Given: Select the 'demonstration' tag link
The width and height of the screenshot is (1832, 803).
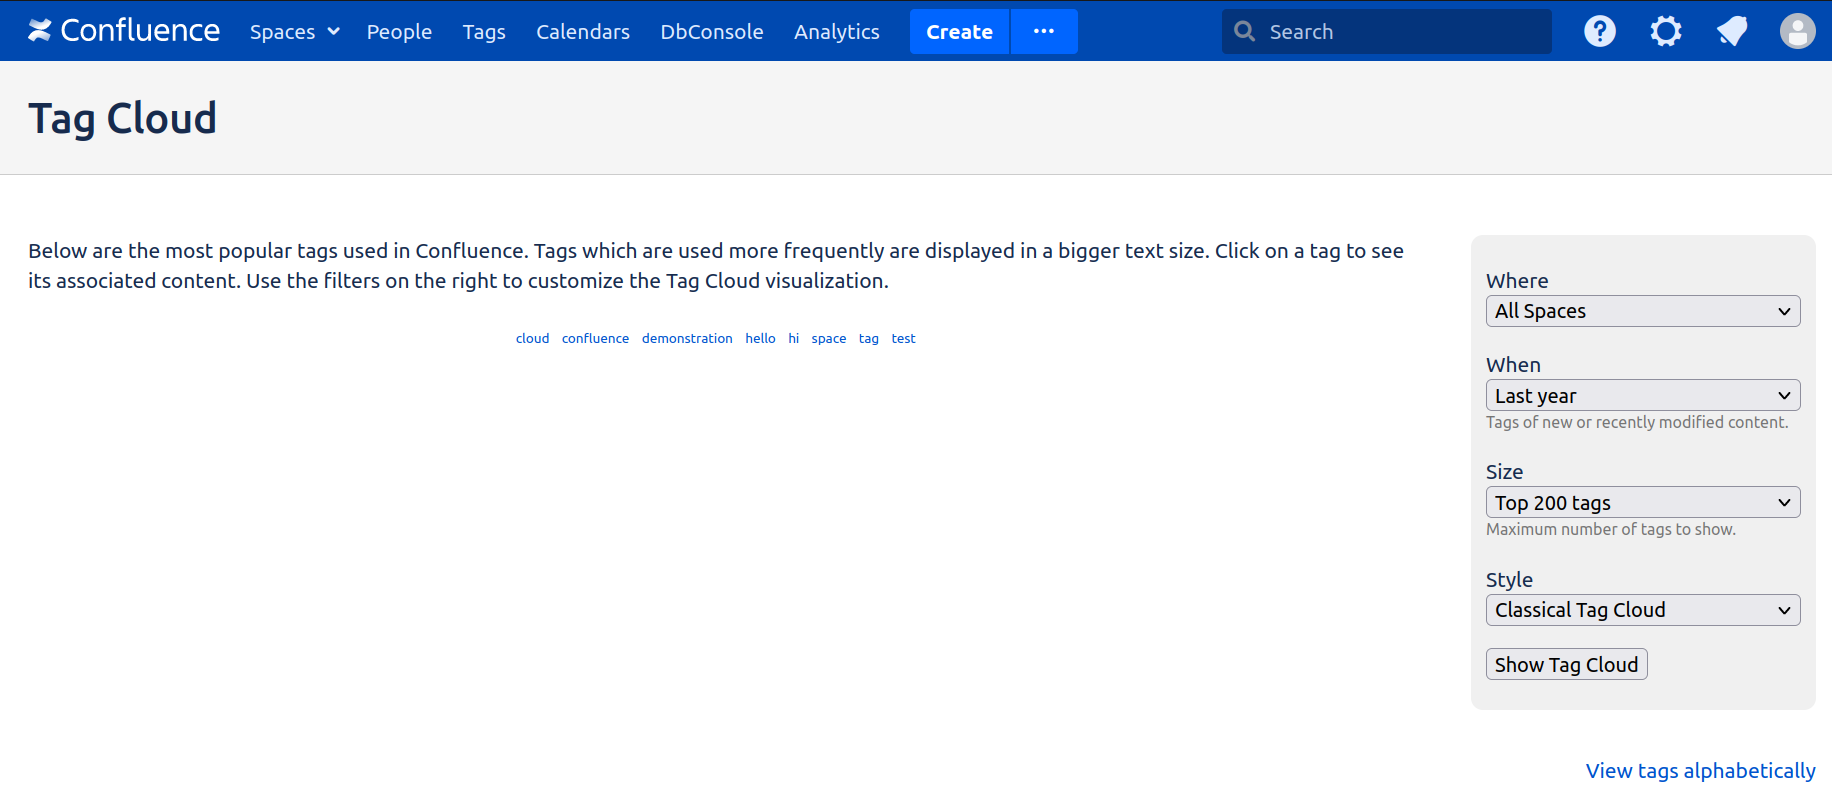Looking at the screenshot, I should (x=687, y=339).
